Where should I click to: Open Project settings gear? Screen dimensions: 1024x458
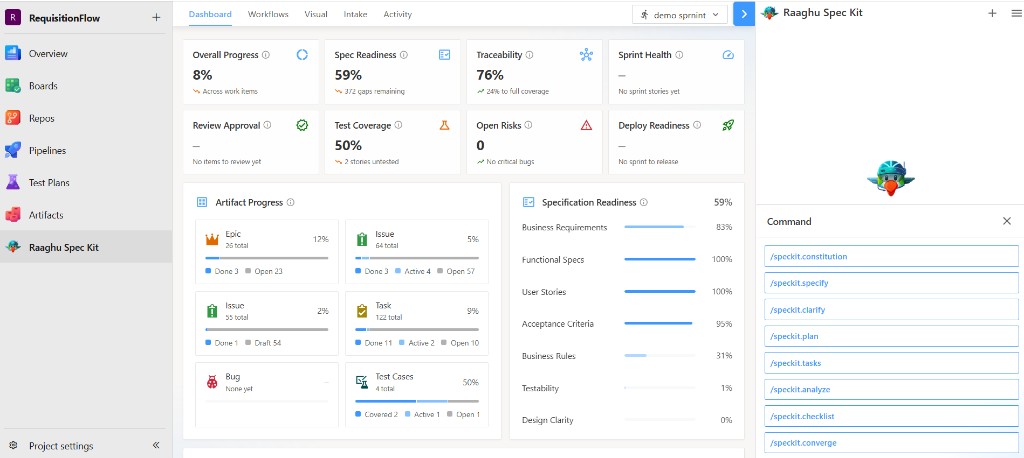click(x=13, y=446)
